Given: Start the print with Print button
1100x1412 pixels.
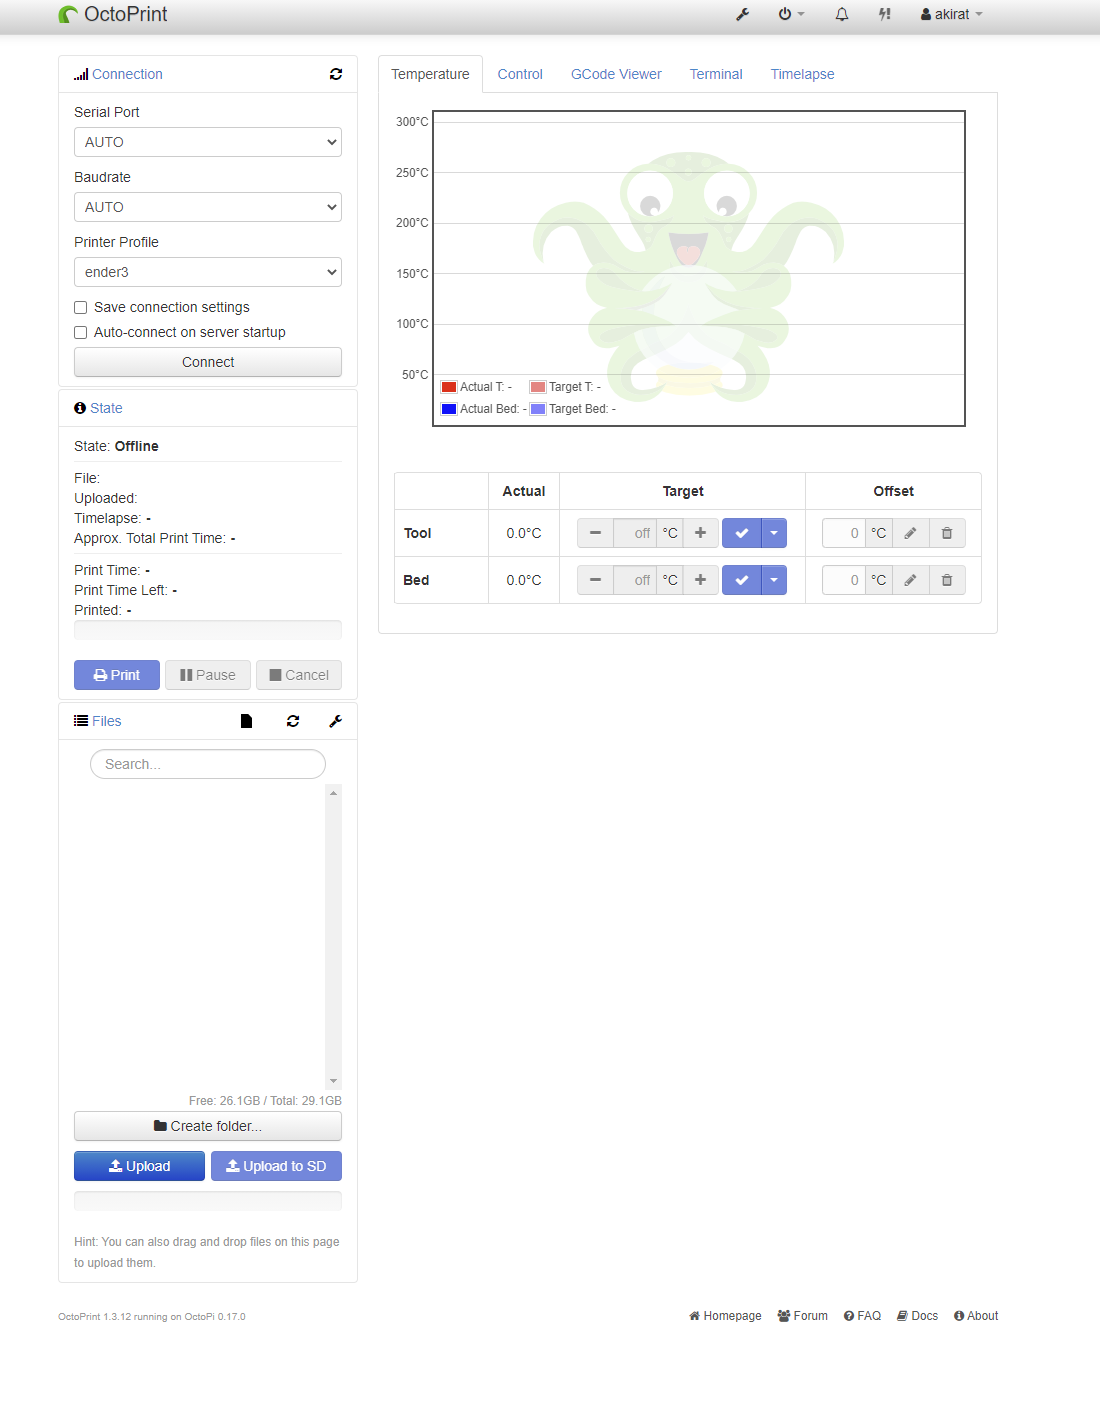Looking at the screenshot, I should (x=117, y=675).
